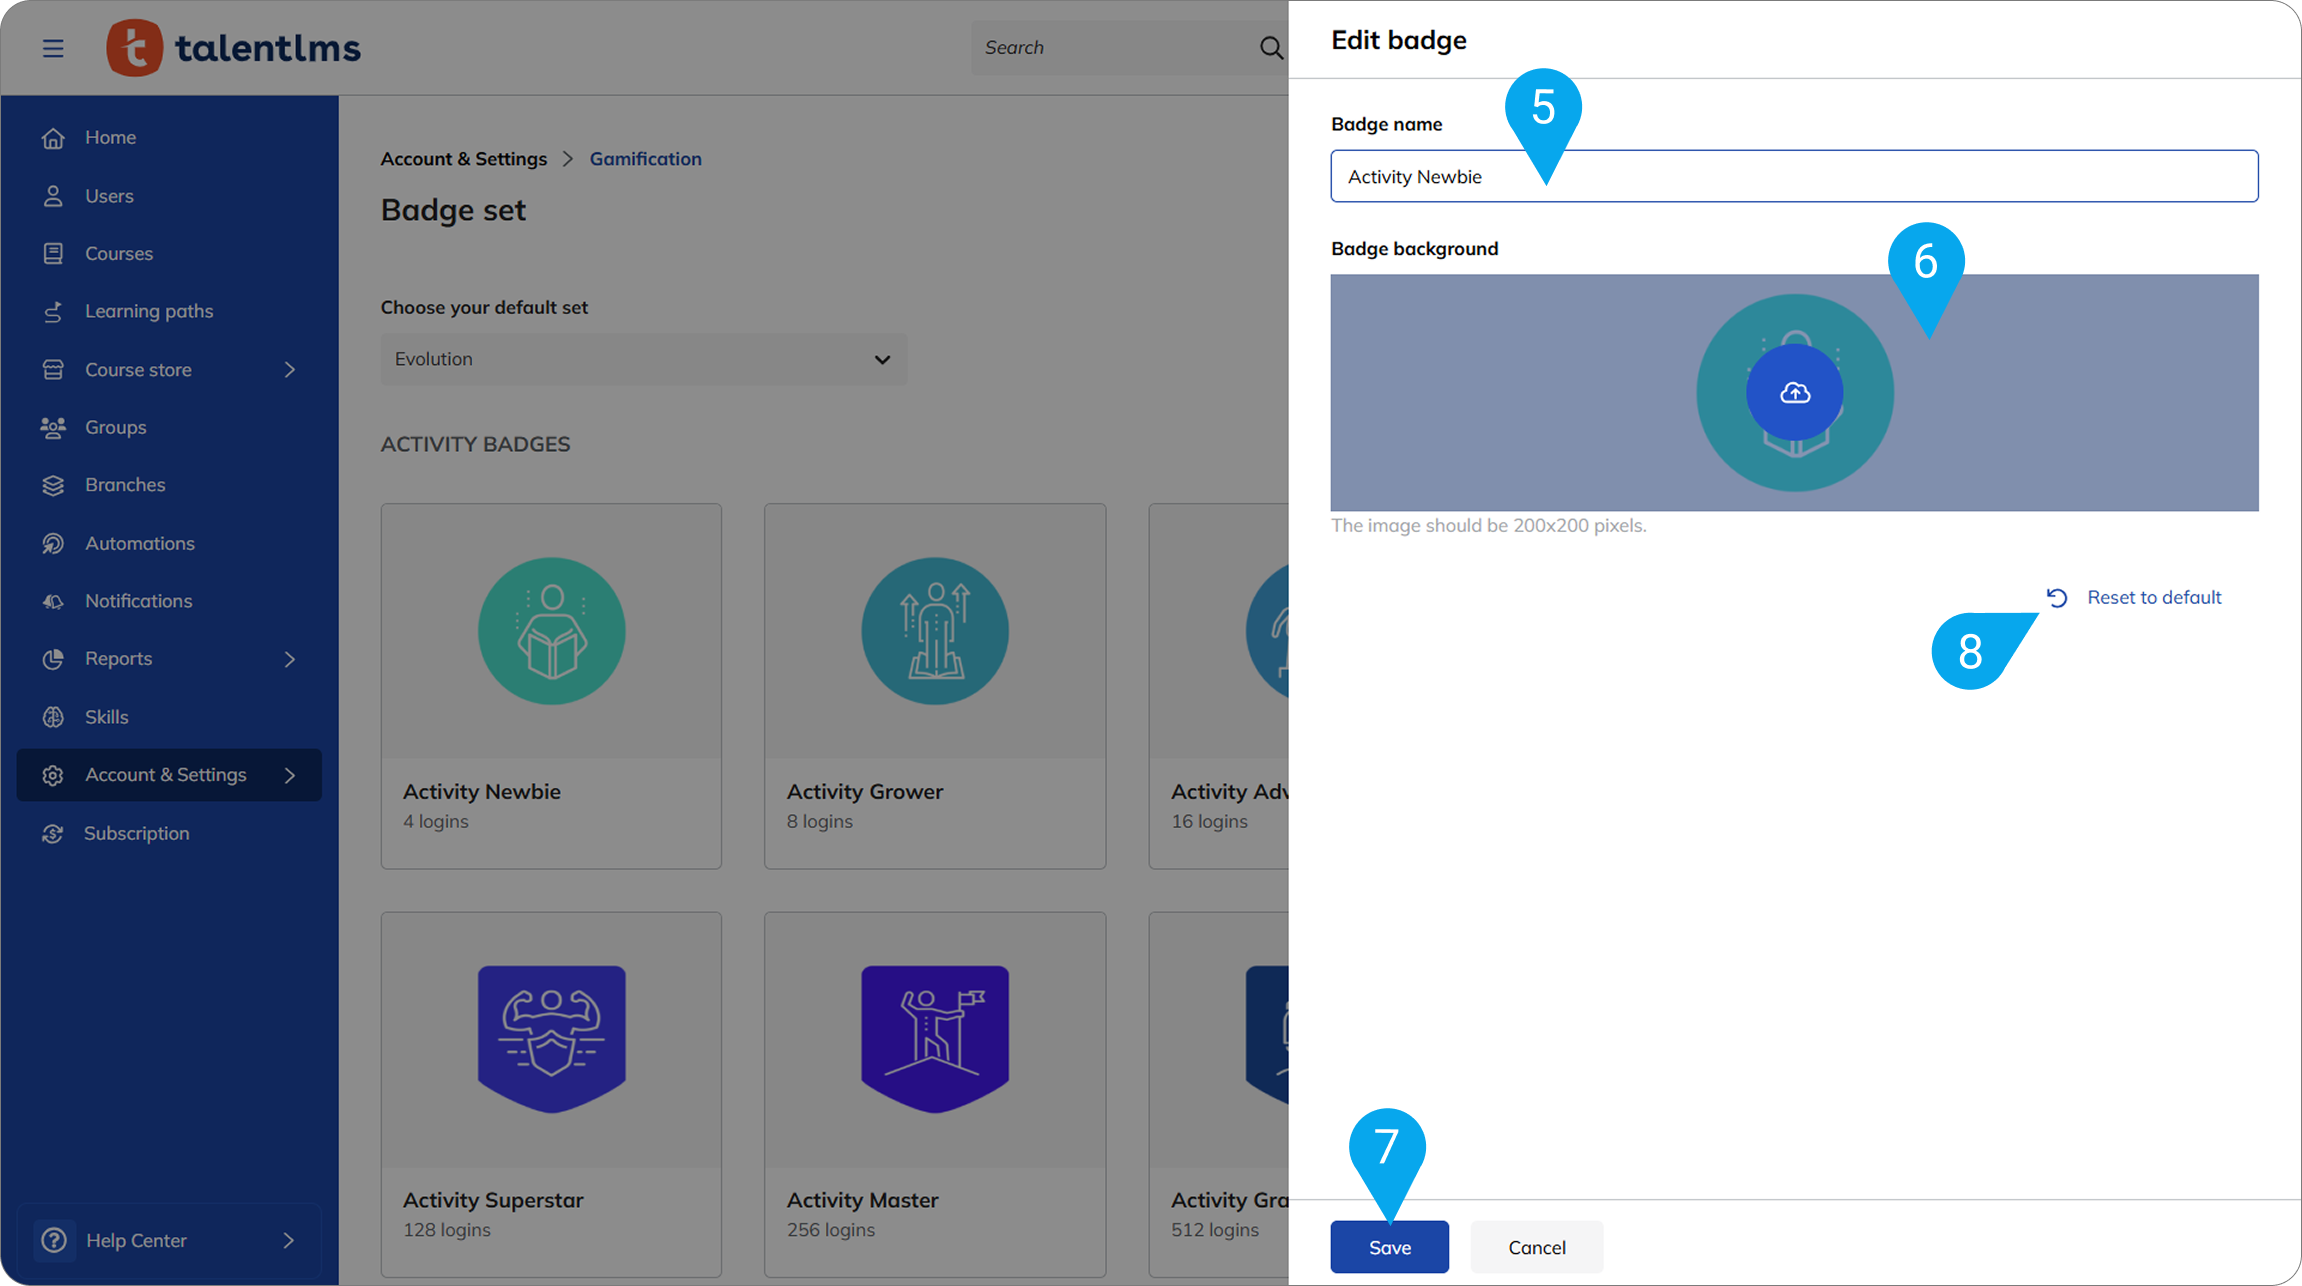Click the Skills sidebar icon
This screenshot has width=2302, height=1286.
click(x=53, y=717)
